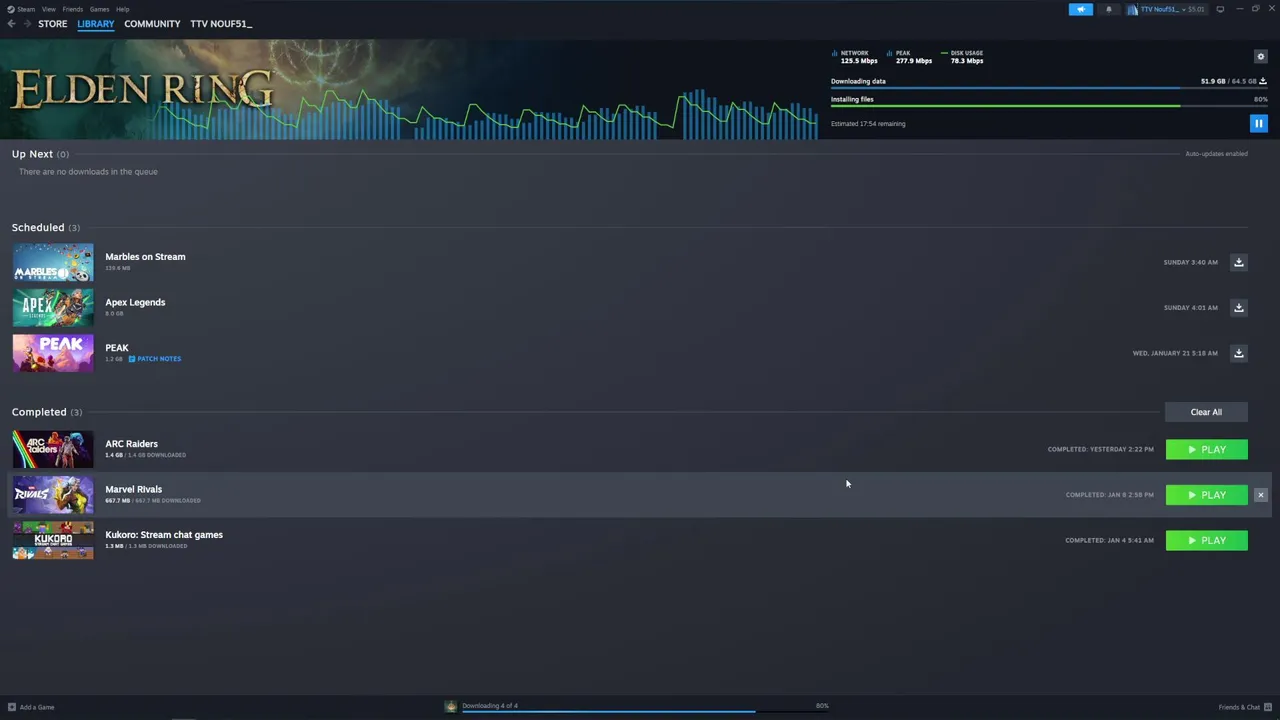
Task: Open ARC Raiders thumbnail
Action: [x=53, y=450]
